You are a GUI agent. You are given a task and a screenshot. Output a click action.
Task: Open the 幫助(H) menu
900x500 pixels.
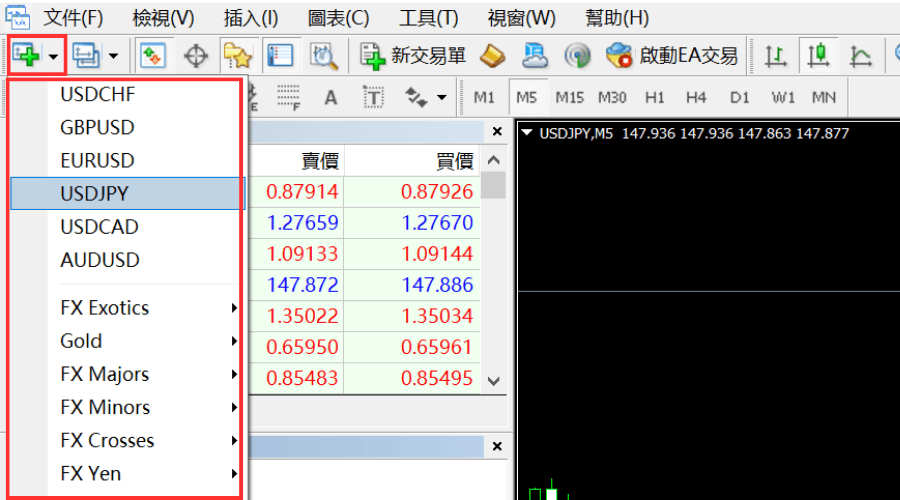pyautogui.click(x=617, y=18)
